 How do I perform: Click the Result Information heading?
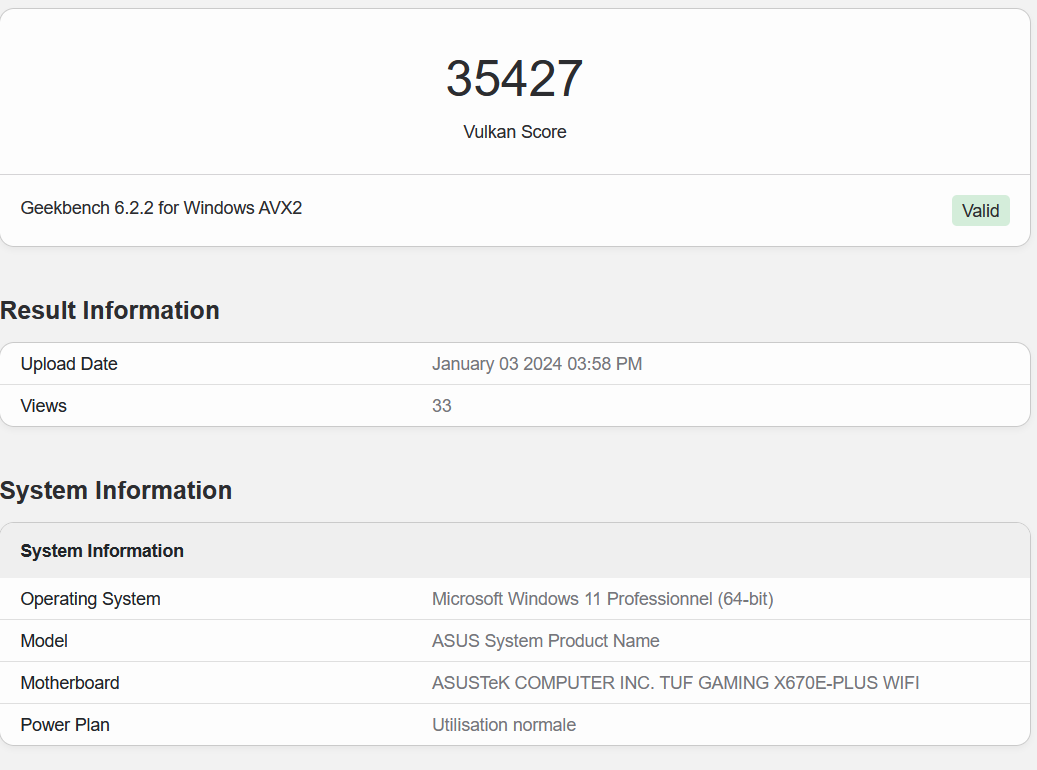(110, 311)
